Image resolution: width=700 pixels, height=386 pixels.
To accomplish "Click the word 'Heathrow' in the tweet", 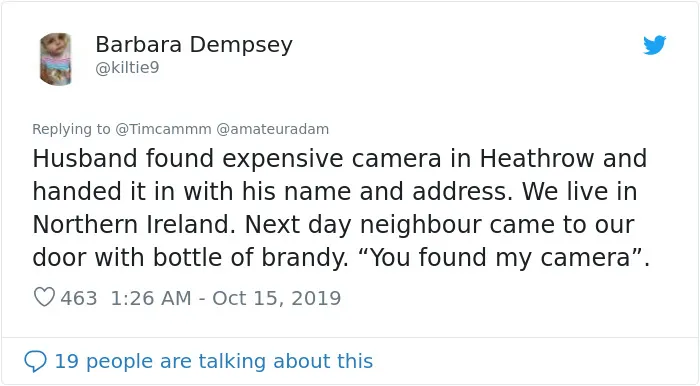I will (x=537, y=158).
